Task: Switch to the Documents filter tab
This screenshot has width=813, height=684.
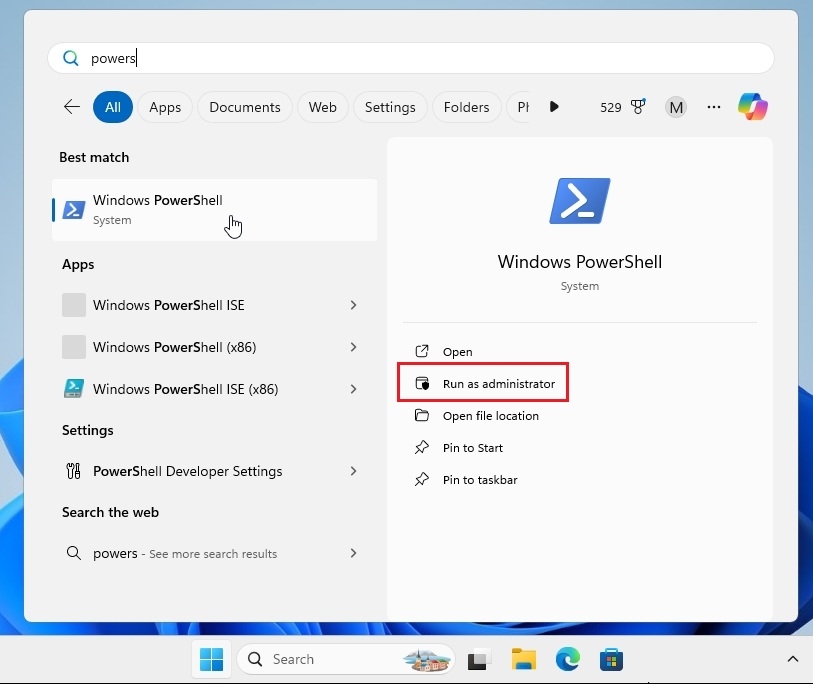Action: 244,107
